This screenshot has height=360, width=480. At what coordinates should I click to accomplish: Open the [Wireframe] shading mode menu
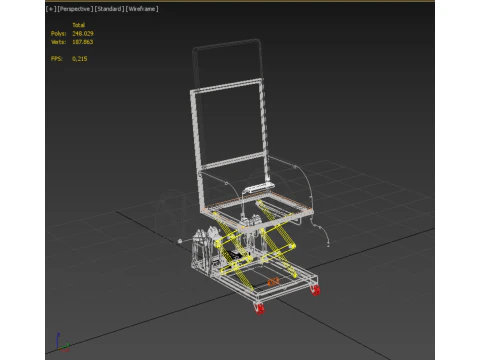pos(142,9)
